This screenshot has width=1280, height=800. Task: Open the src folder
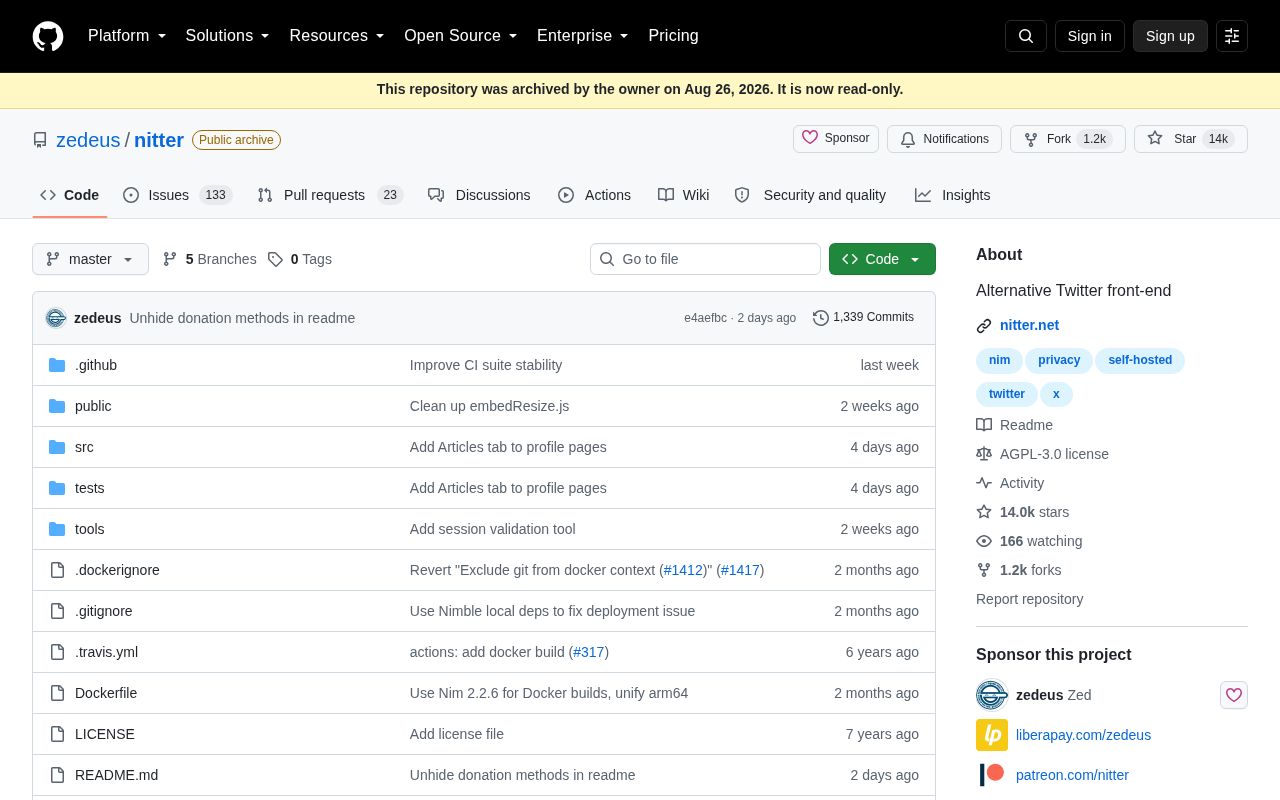[x=84, y=447]
